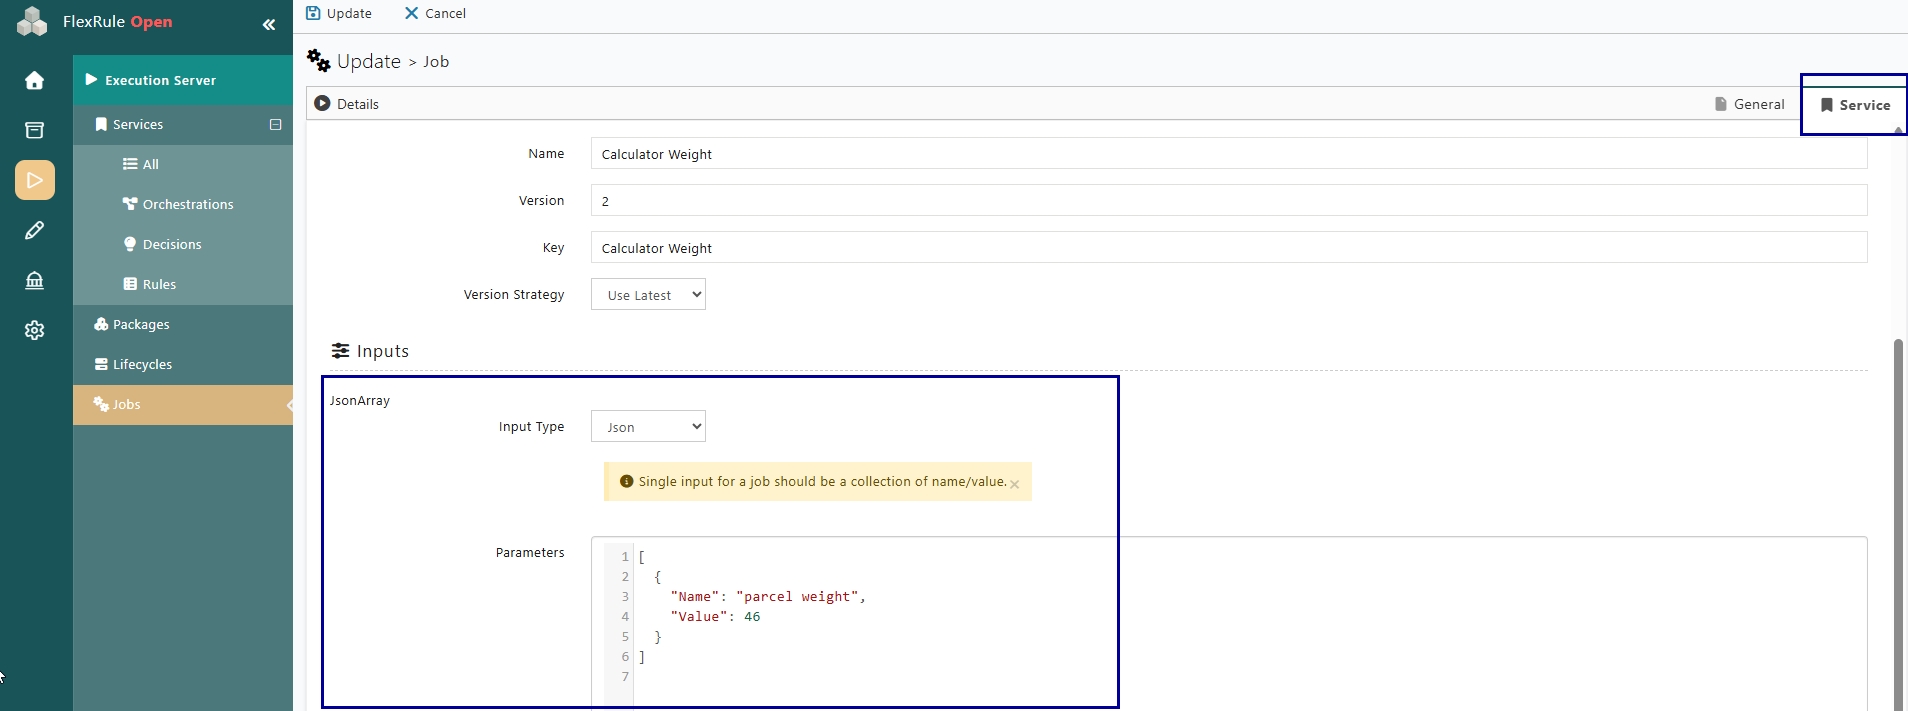This screenshot has height=711, width=1908.
Task: Click the warning info icon in alert
Action: 627,481
